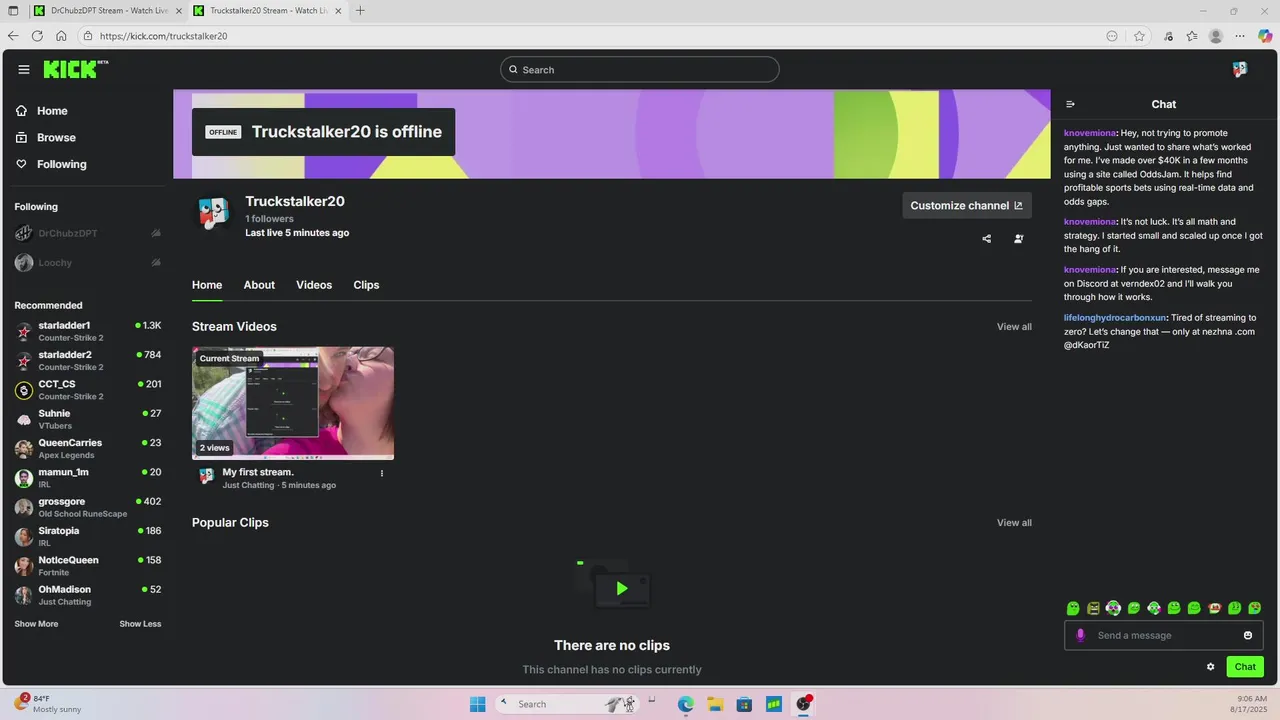Toggle Loochy offline indicator icon
The image size is (1280, 720).
[x=156, y=262]
